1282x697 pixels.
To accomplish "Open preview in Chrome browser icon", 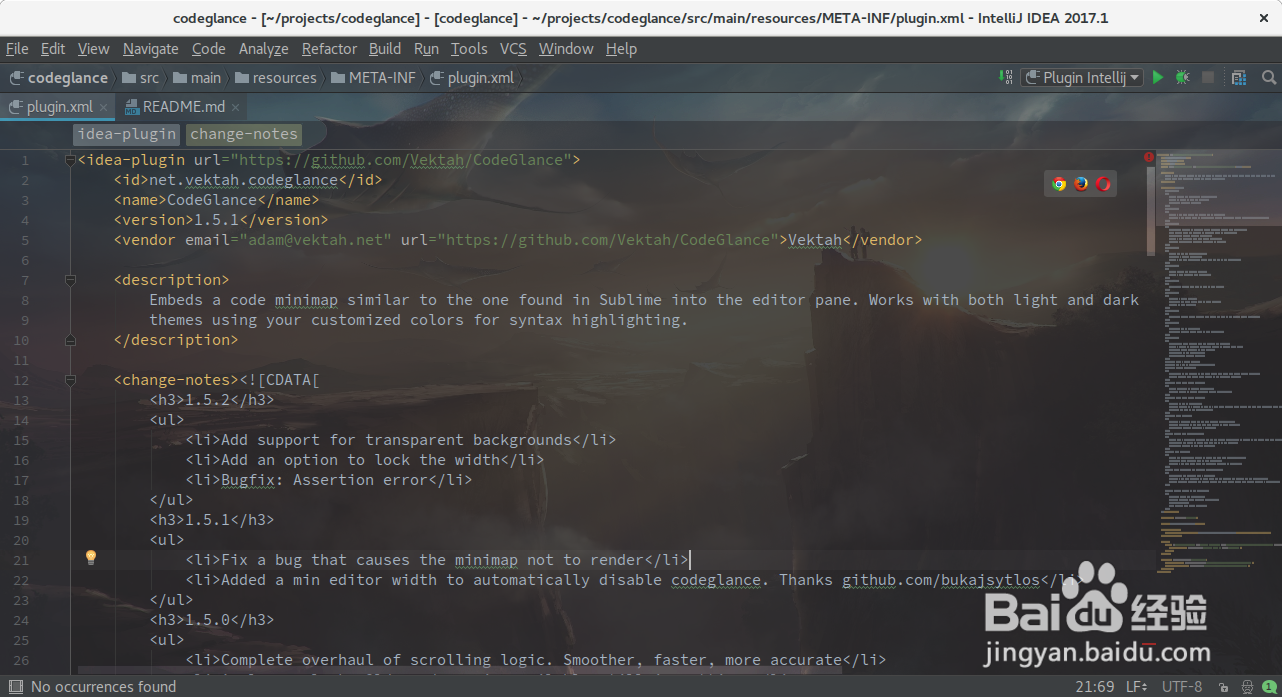I will click(1059, 183).
